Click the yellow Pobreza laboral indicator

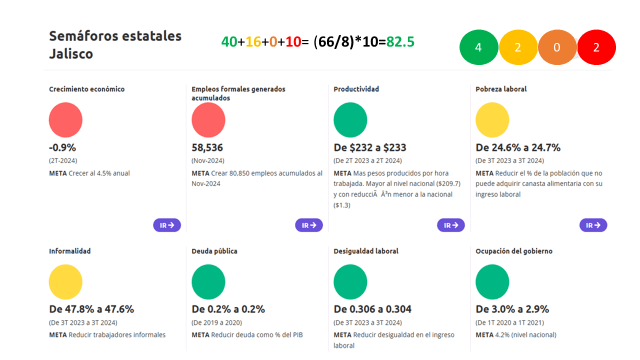(492, 120)
